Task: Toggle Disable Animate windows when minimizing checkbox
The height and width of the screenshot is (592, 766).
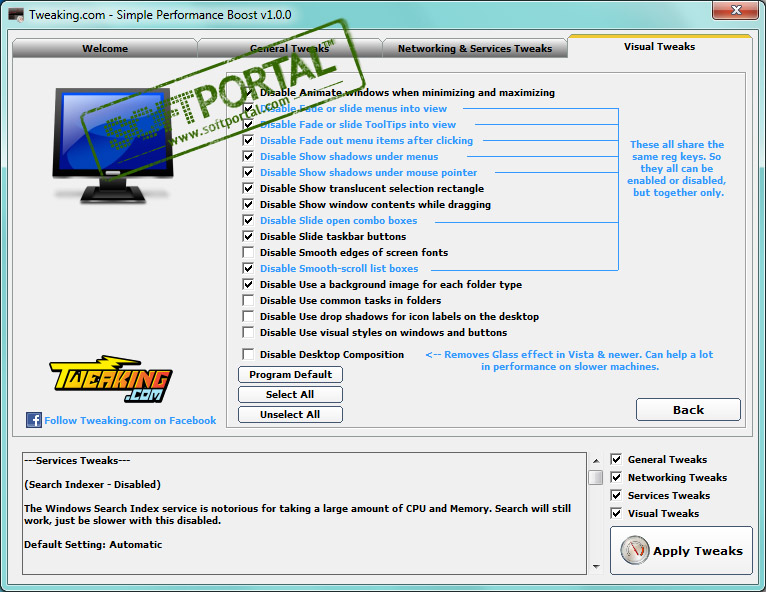Action: (x=248, y=92)
